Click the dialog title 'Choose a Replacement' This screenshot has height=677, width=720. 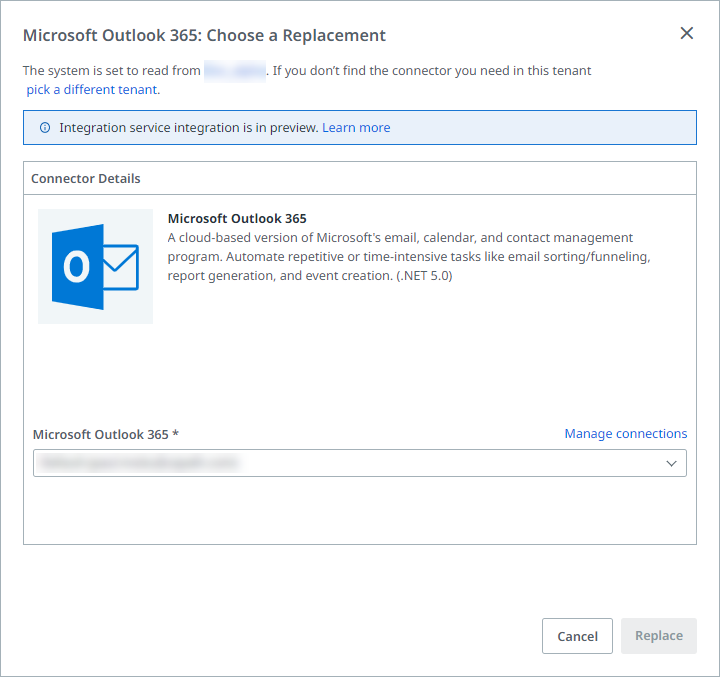pyautogui.click(x=204, y=35)
